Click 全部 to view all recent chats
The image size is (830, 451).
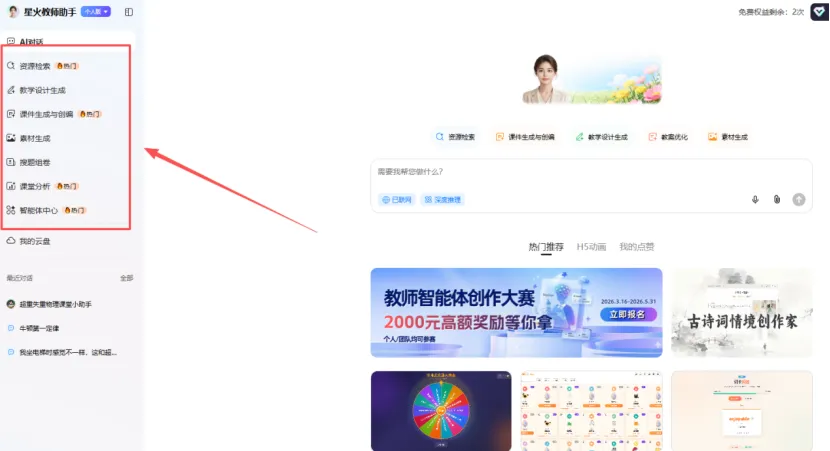click(127, 278)
